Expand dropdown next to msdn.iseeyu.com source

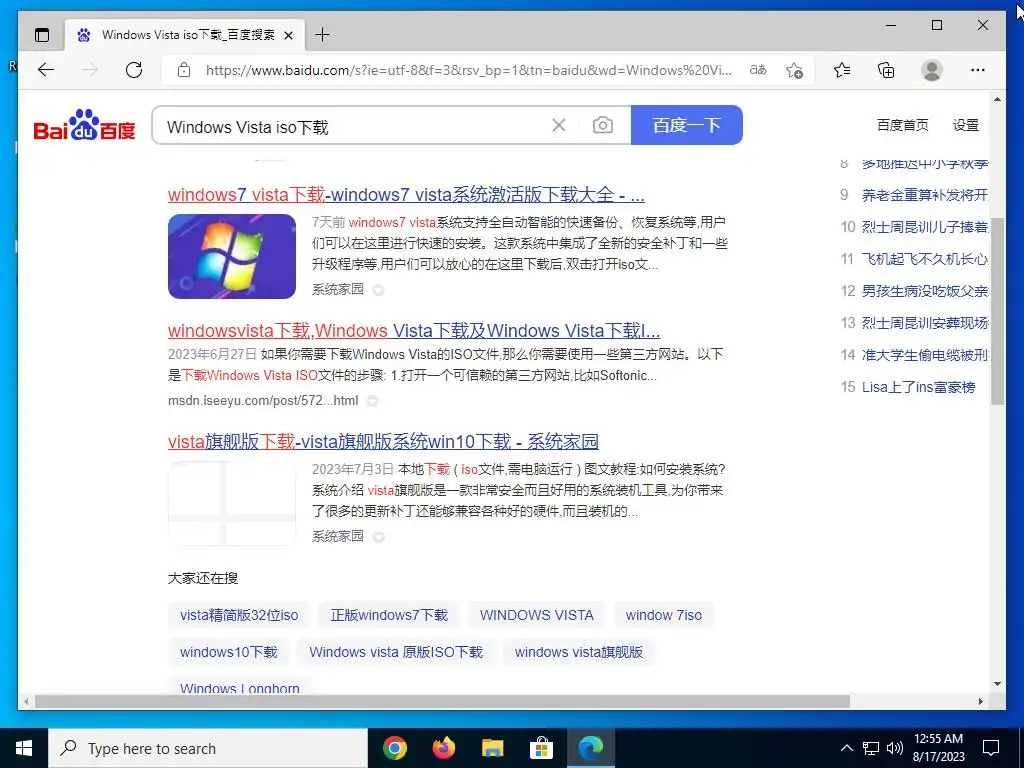coord(372,401)
